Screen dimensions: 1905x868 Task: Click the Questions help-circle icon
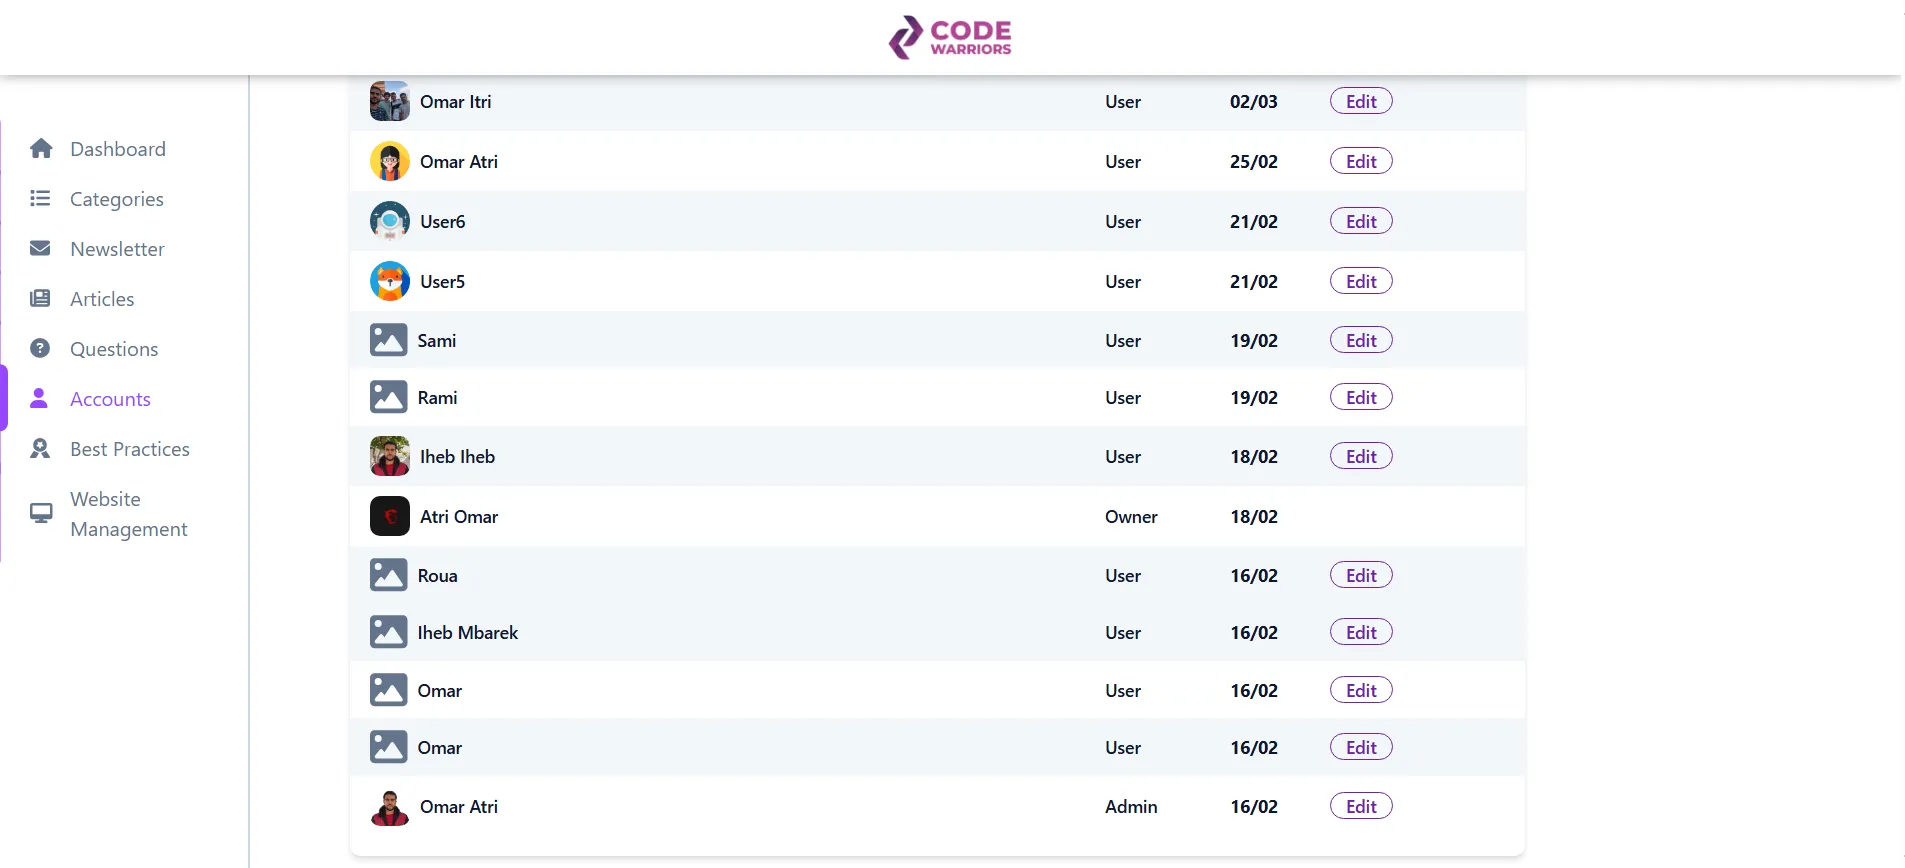click(x=40, y=349)
